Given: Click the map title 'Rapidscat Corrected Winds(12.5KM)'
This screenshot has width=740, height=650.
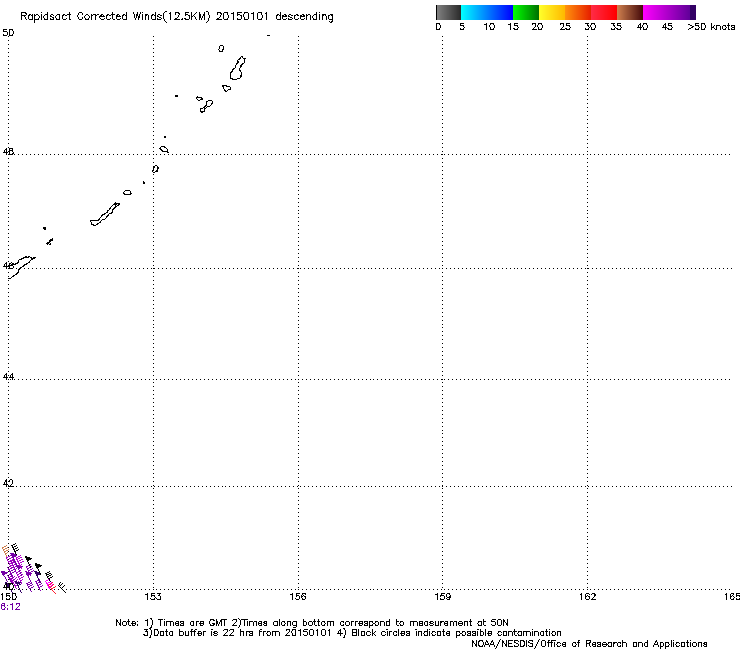Looking at the screenshot, I should (115, 17).
